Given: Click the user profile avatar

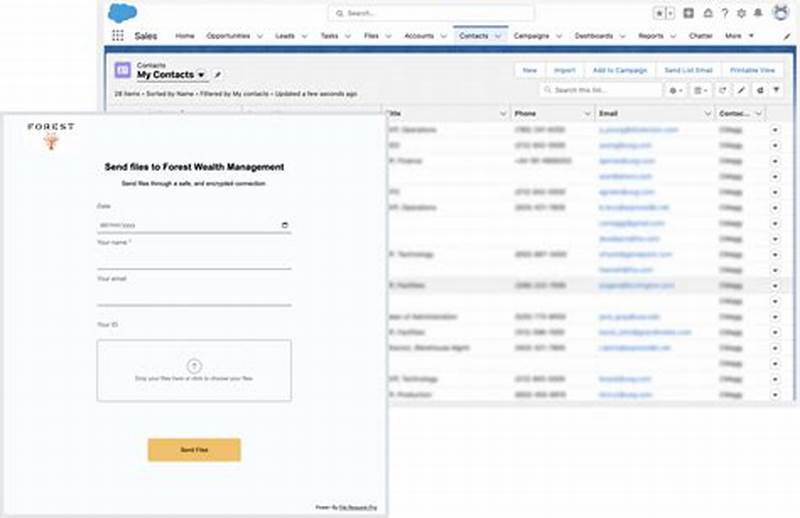Looking at the screenshot, I should point(781,12).
